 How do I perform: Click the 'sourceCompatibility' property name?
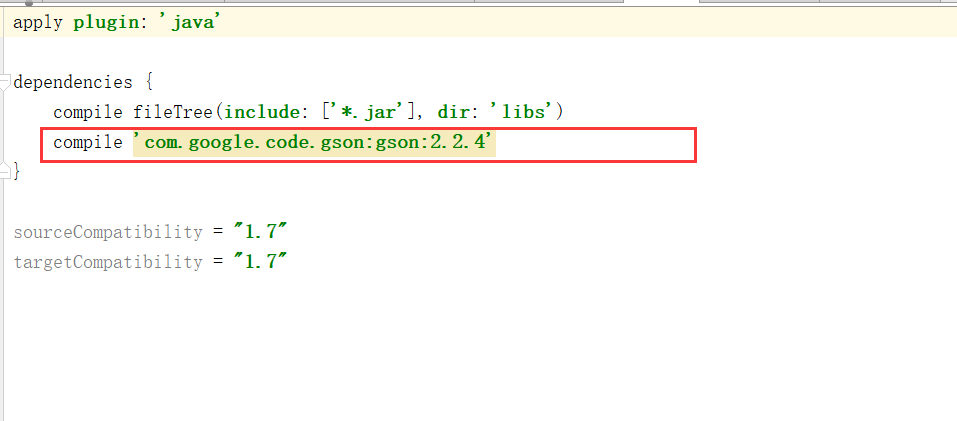[107, 232]
